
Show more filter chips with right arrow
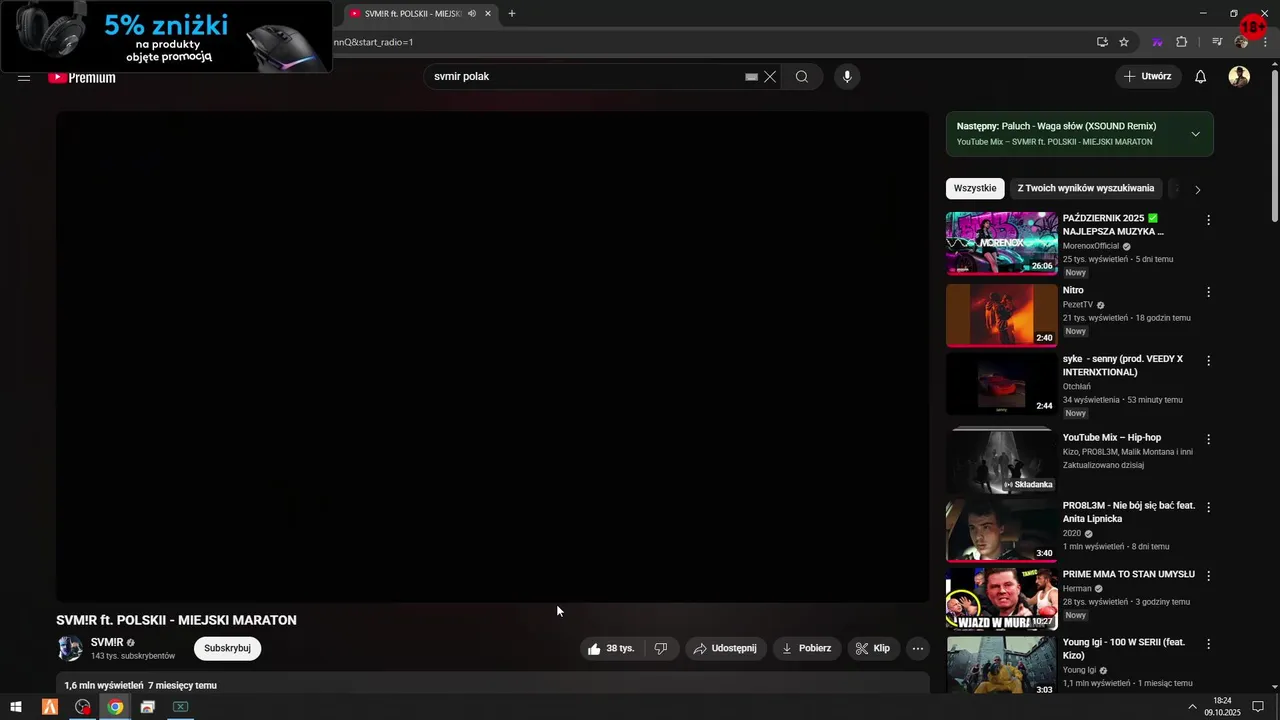[1197, 189]
